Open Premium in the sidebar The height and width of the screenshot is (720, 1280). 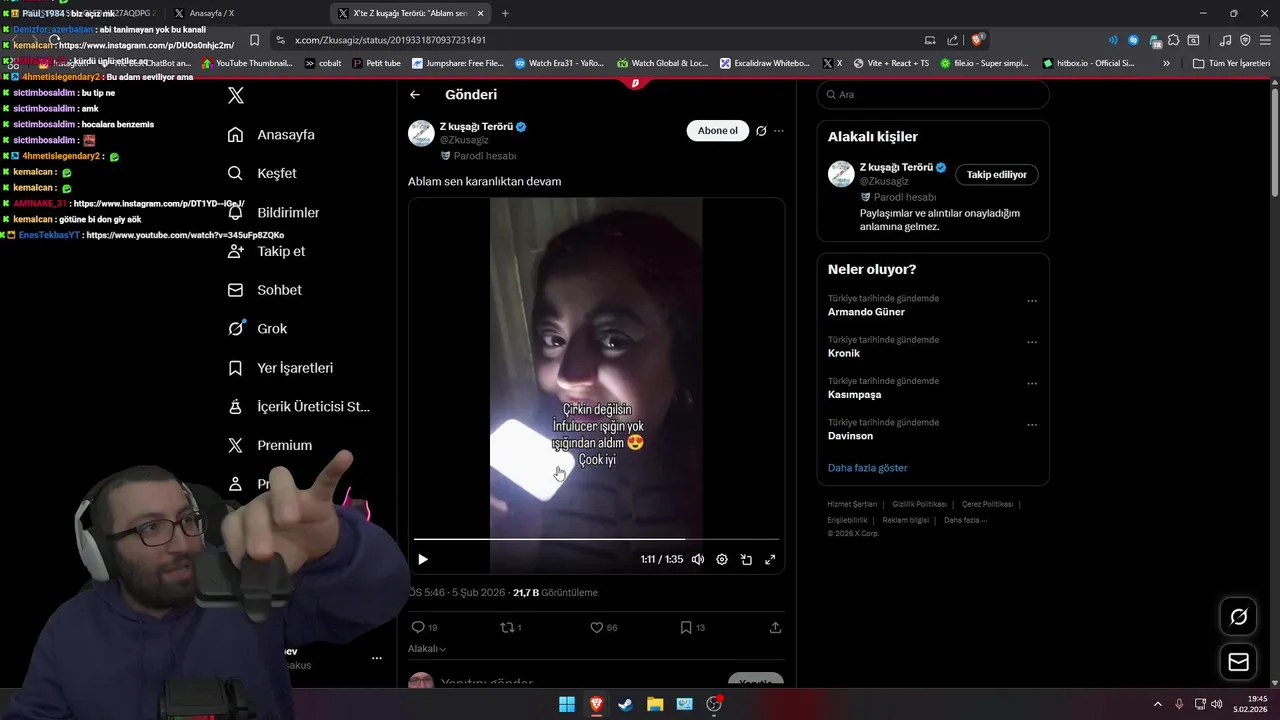269,445
